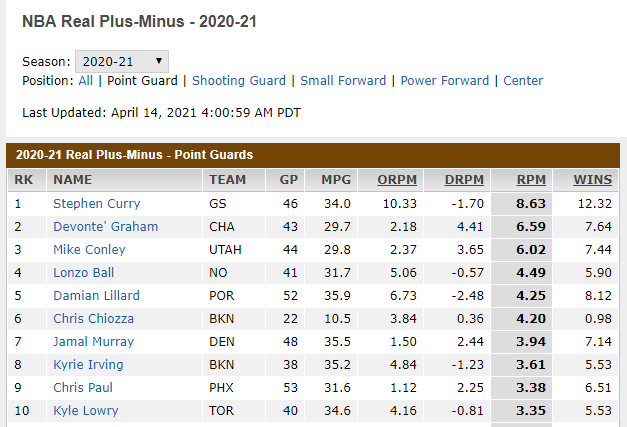Open Chris Paul's player page
This screenshot has width=627, height=427.
click(82, 388)
